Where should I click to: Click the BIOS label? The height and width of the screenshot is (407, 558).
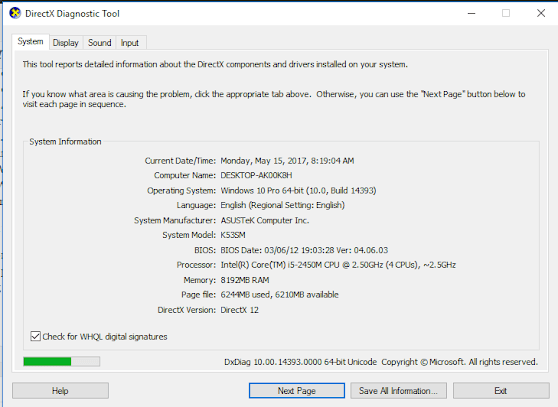click(205, 250)
